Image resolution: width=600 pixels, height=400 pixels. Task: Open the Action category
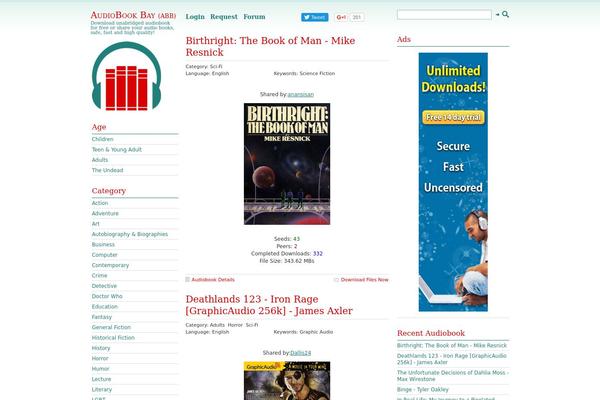tap(100, 203)
